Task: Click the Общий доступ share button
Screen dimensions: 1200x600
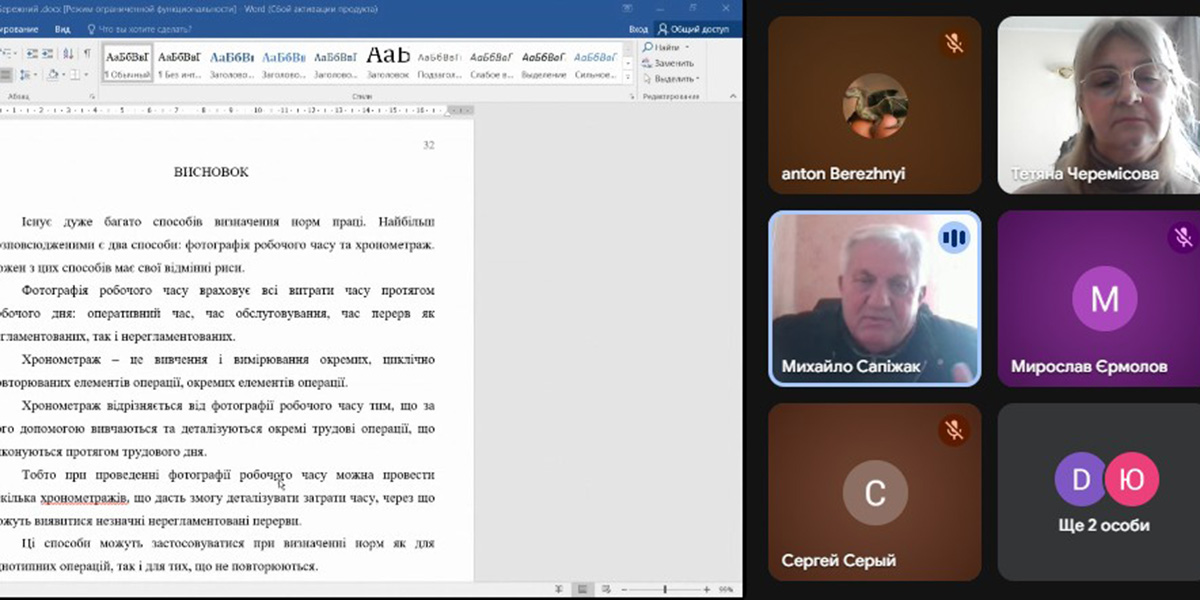Action: [694, 30]
